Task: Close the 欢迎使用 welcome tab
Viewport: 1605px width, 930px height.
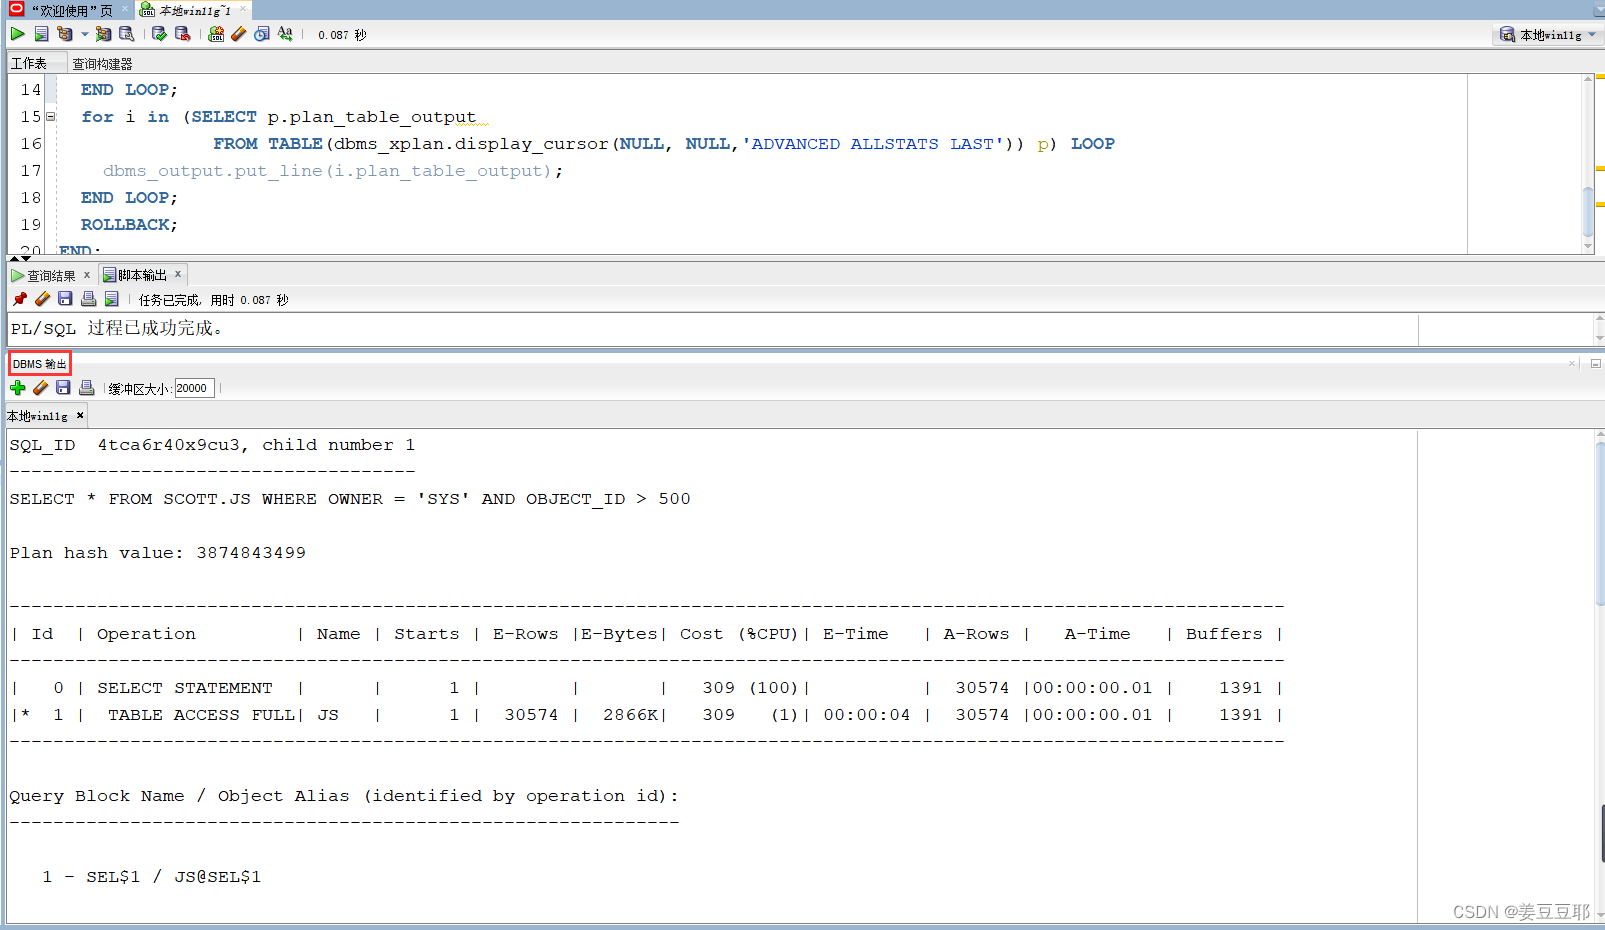Action: pyautogui.click(x=125, y=11)
